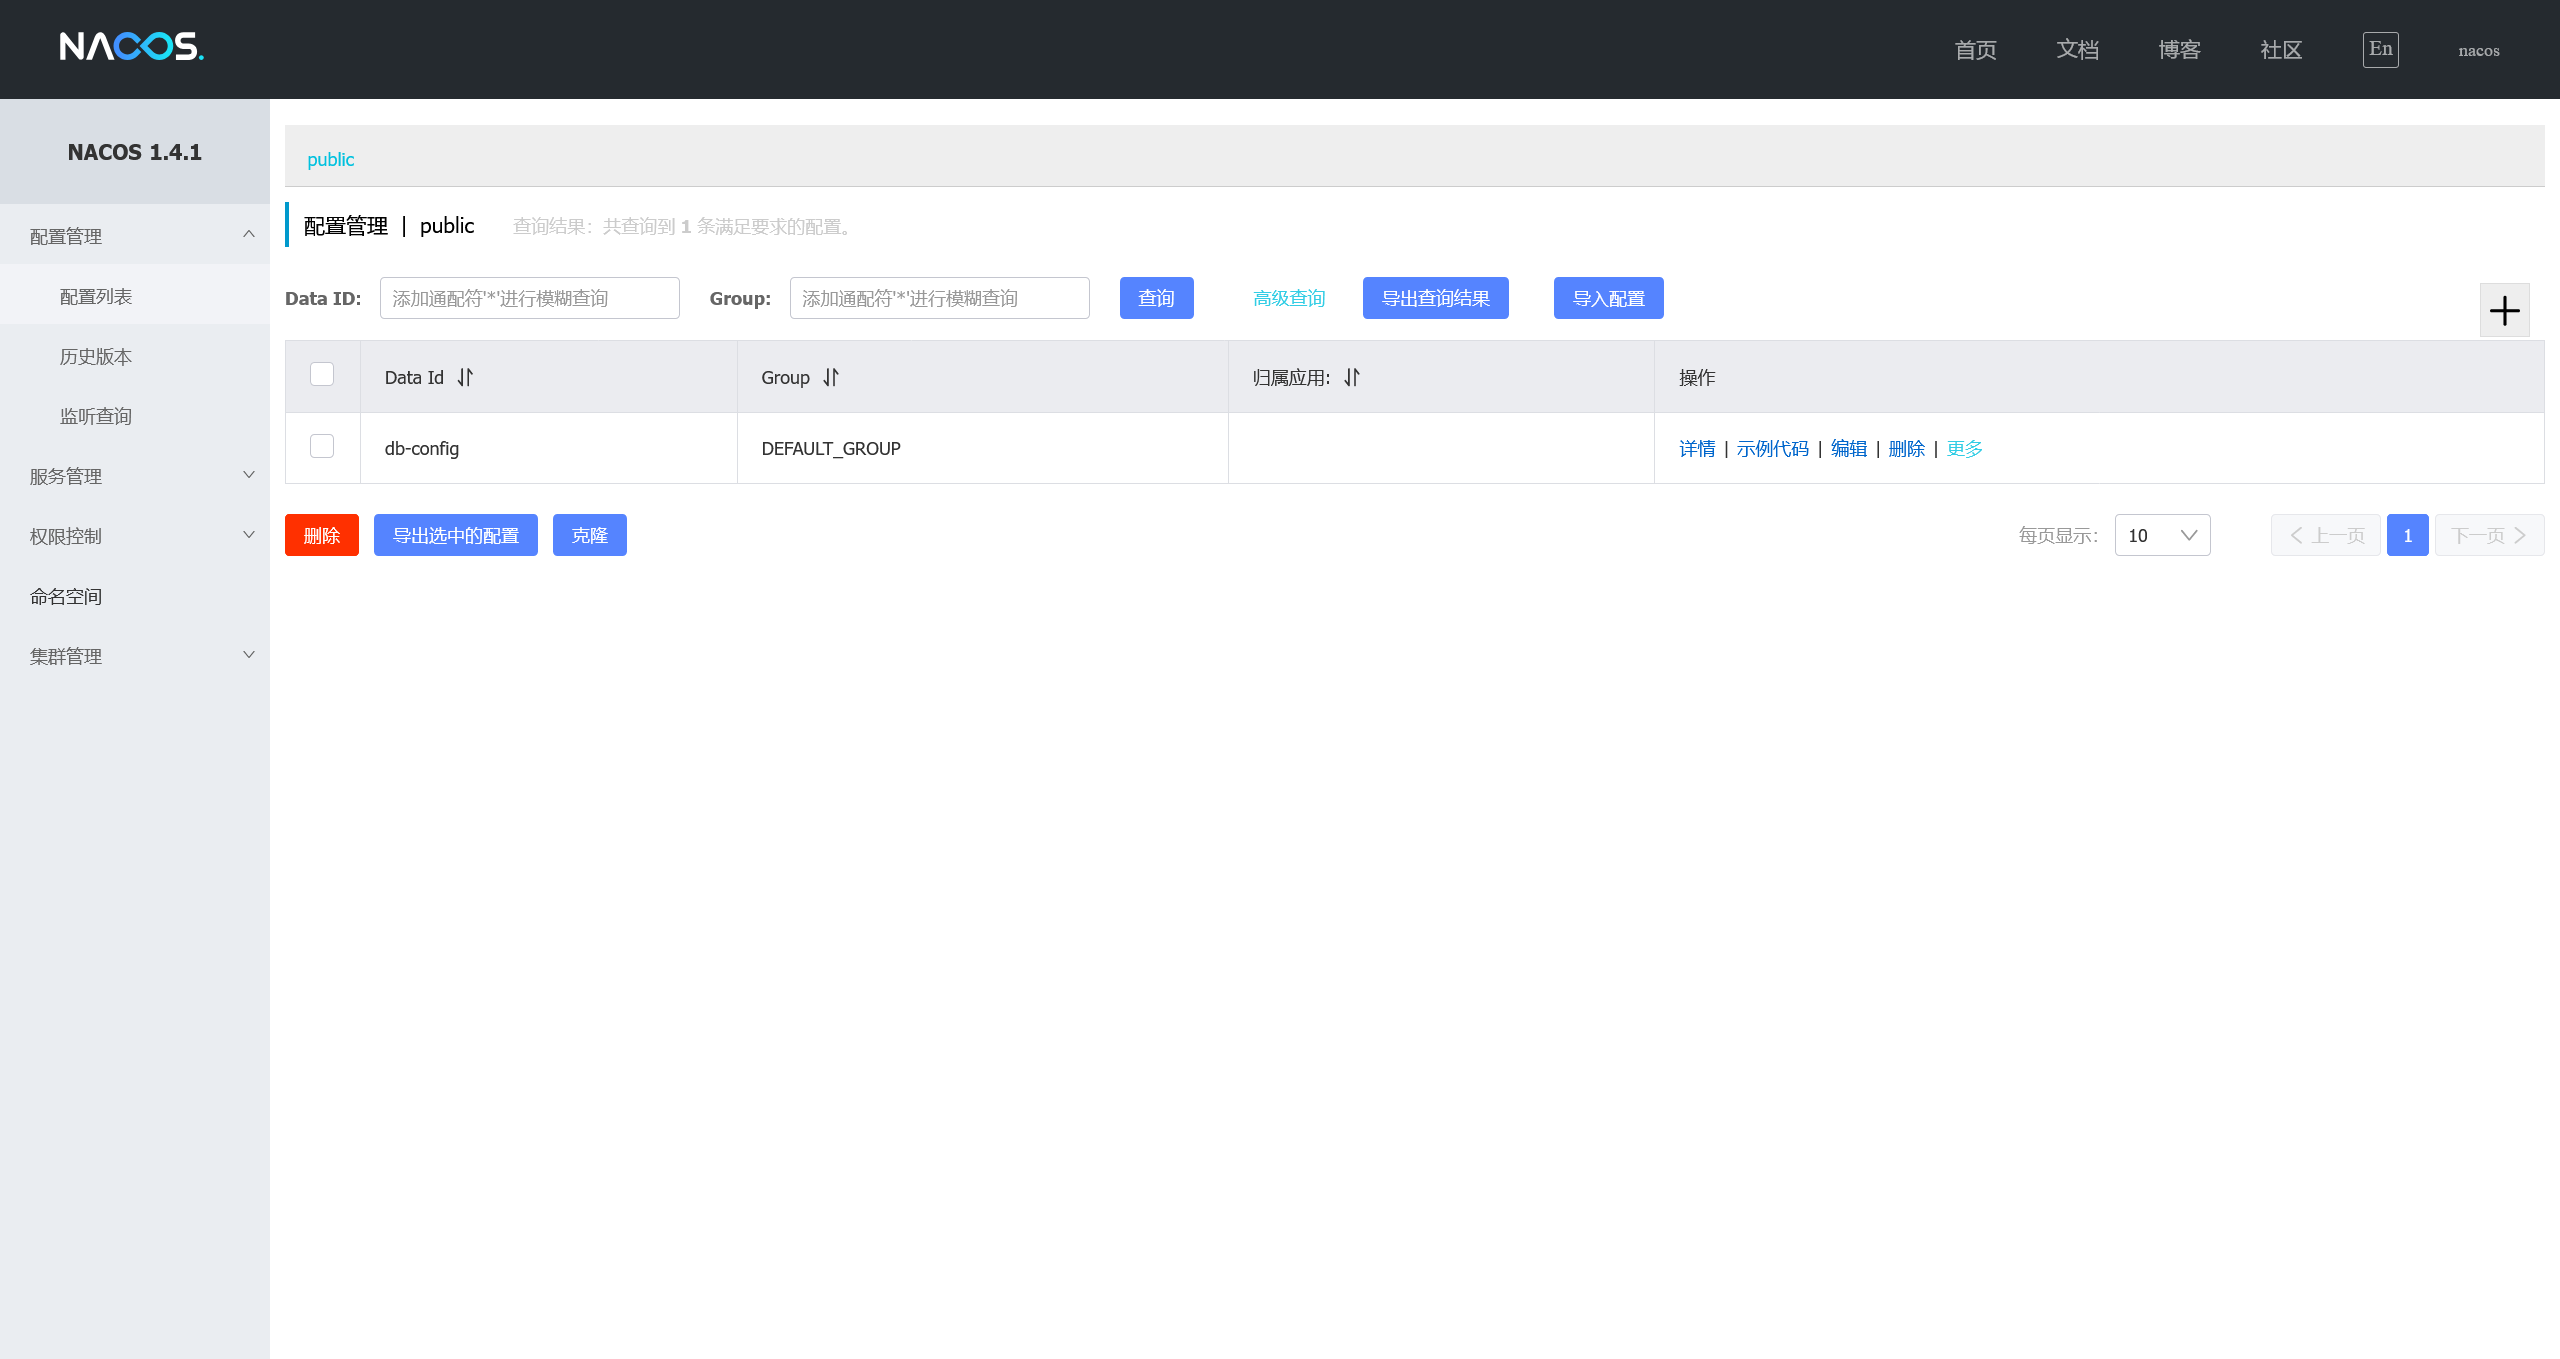The height and width of the screenshot is (1359, 2560).
Task: Open the per-page display count dropdown
Action: point(2162,535)
